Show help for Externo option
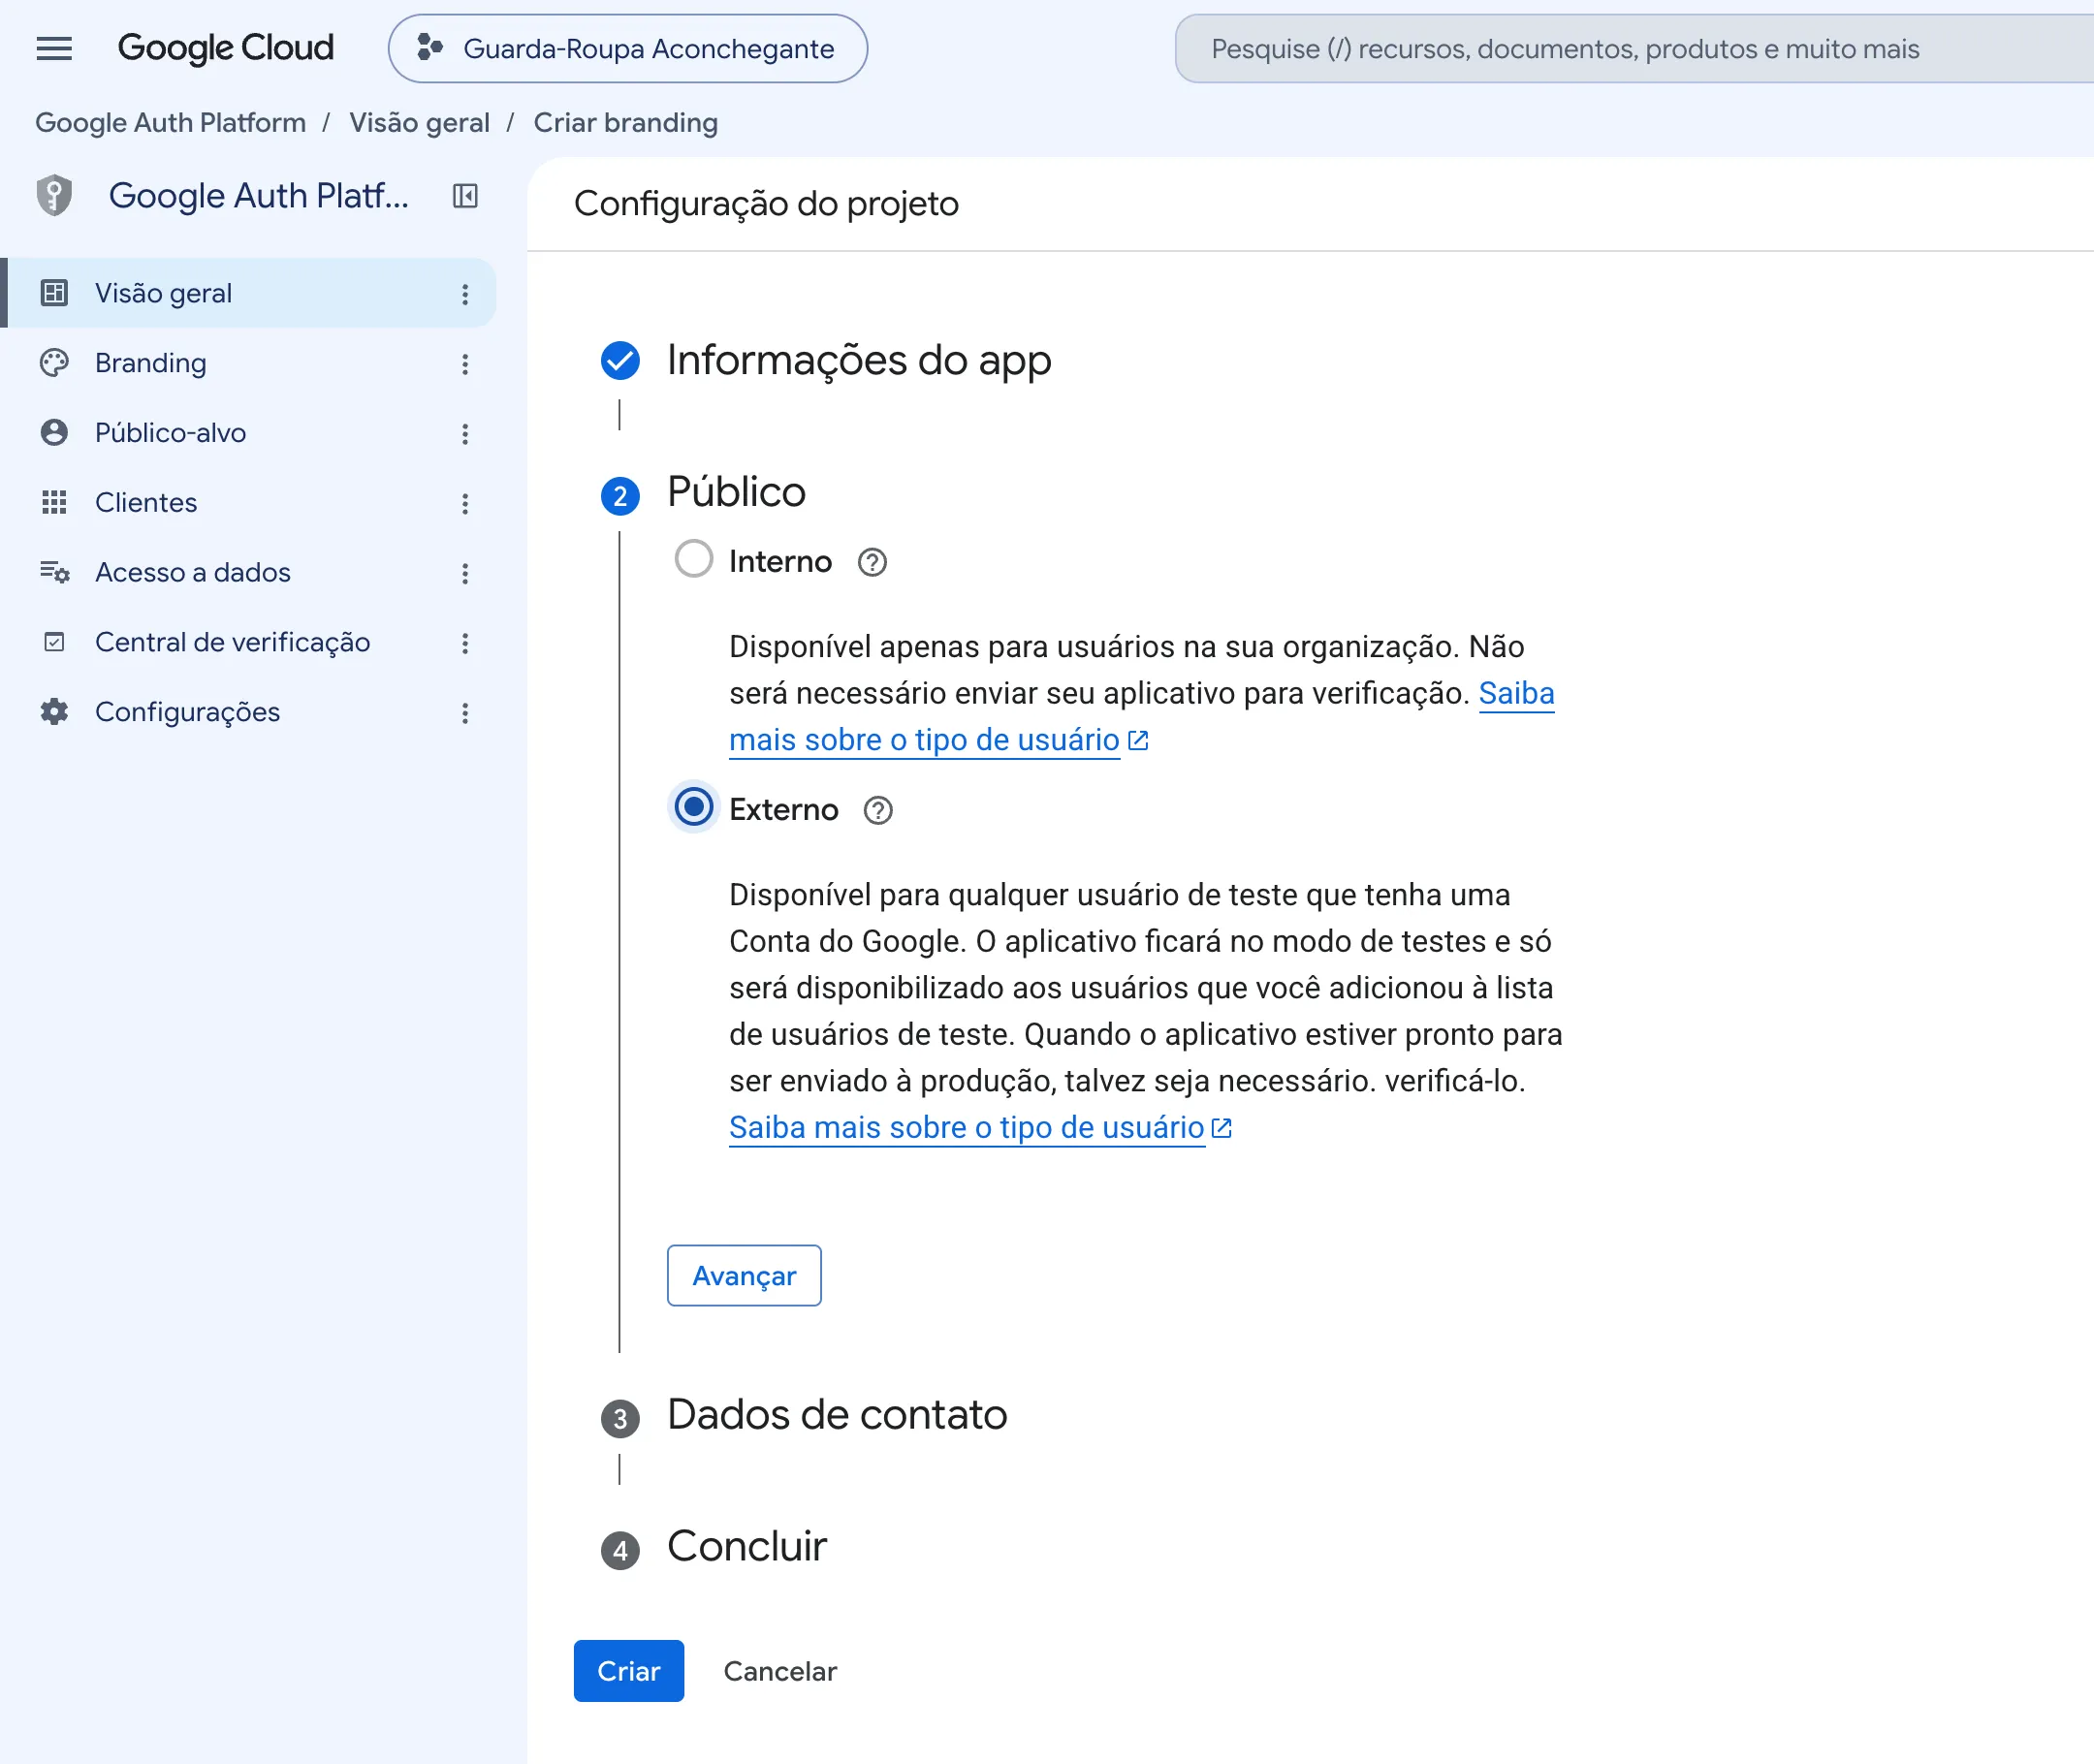The width and height of the screenshot is (2094, 1764). click(x=878, y=811)
